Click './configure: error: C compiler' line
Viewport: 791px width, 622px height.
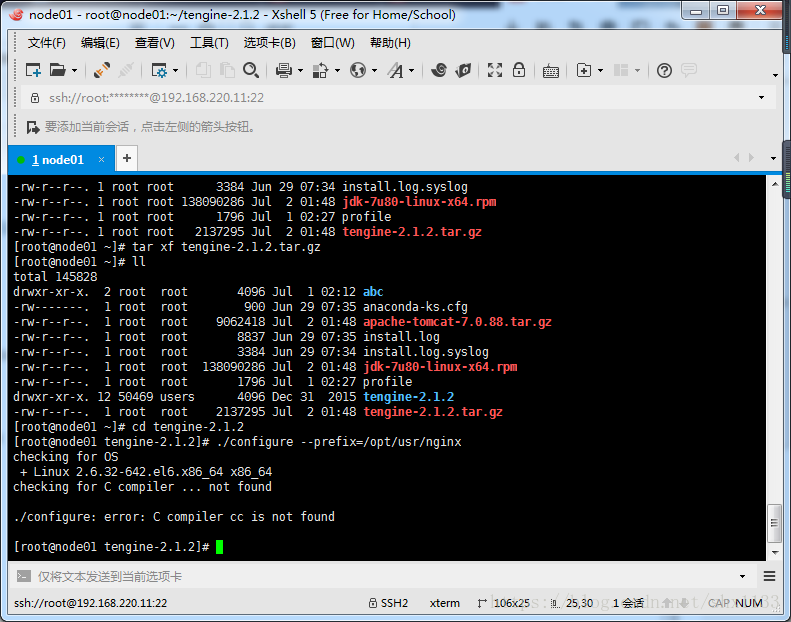click(174, 517)
